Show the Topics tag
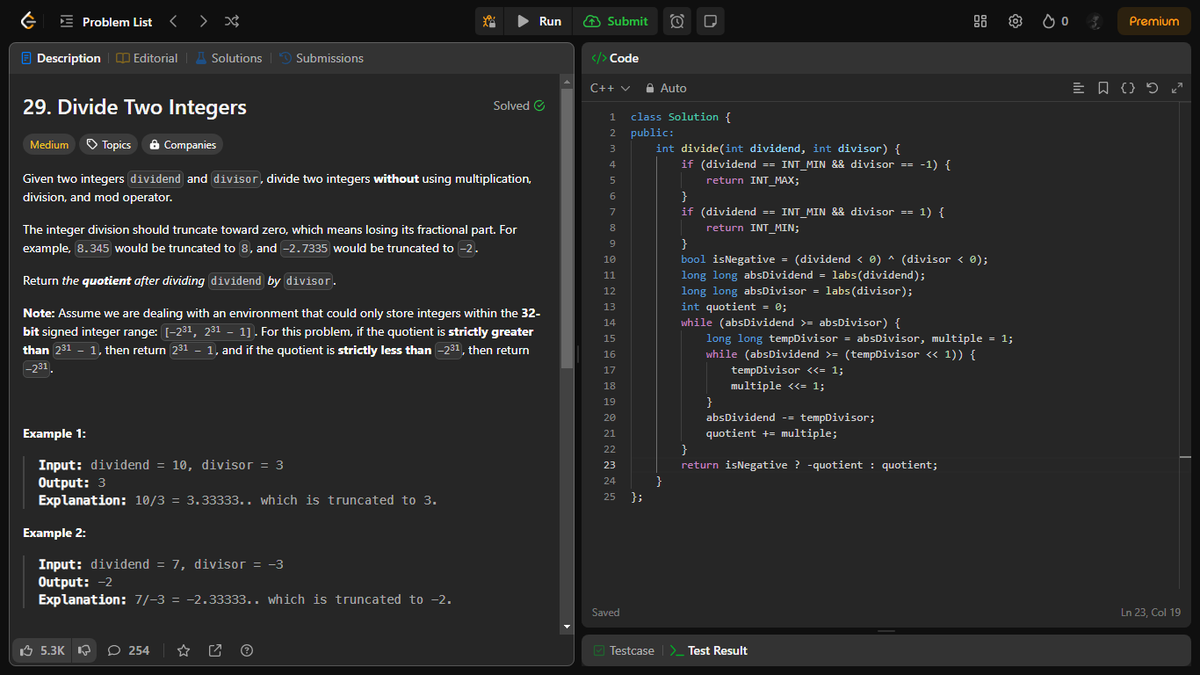Screen dimensions: 1200x675 point(109,145)
